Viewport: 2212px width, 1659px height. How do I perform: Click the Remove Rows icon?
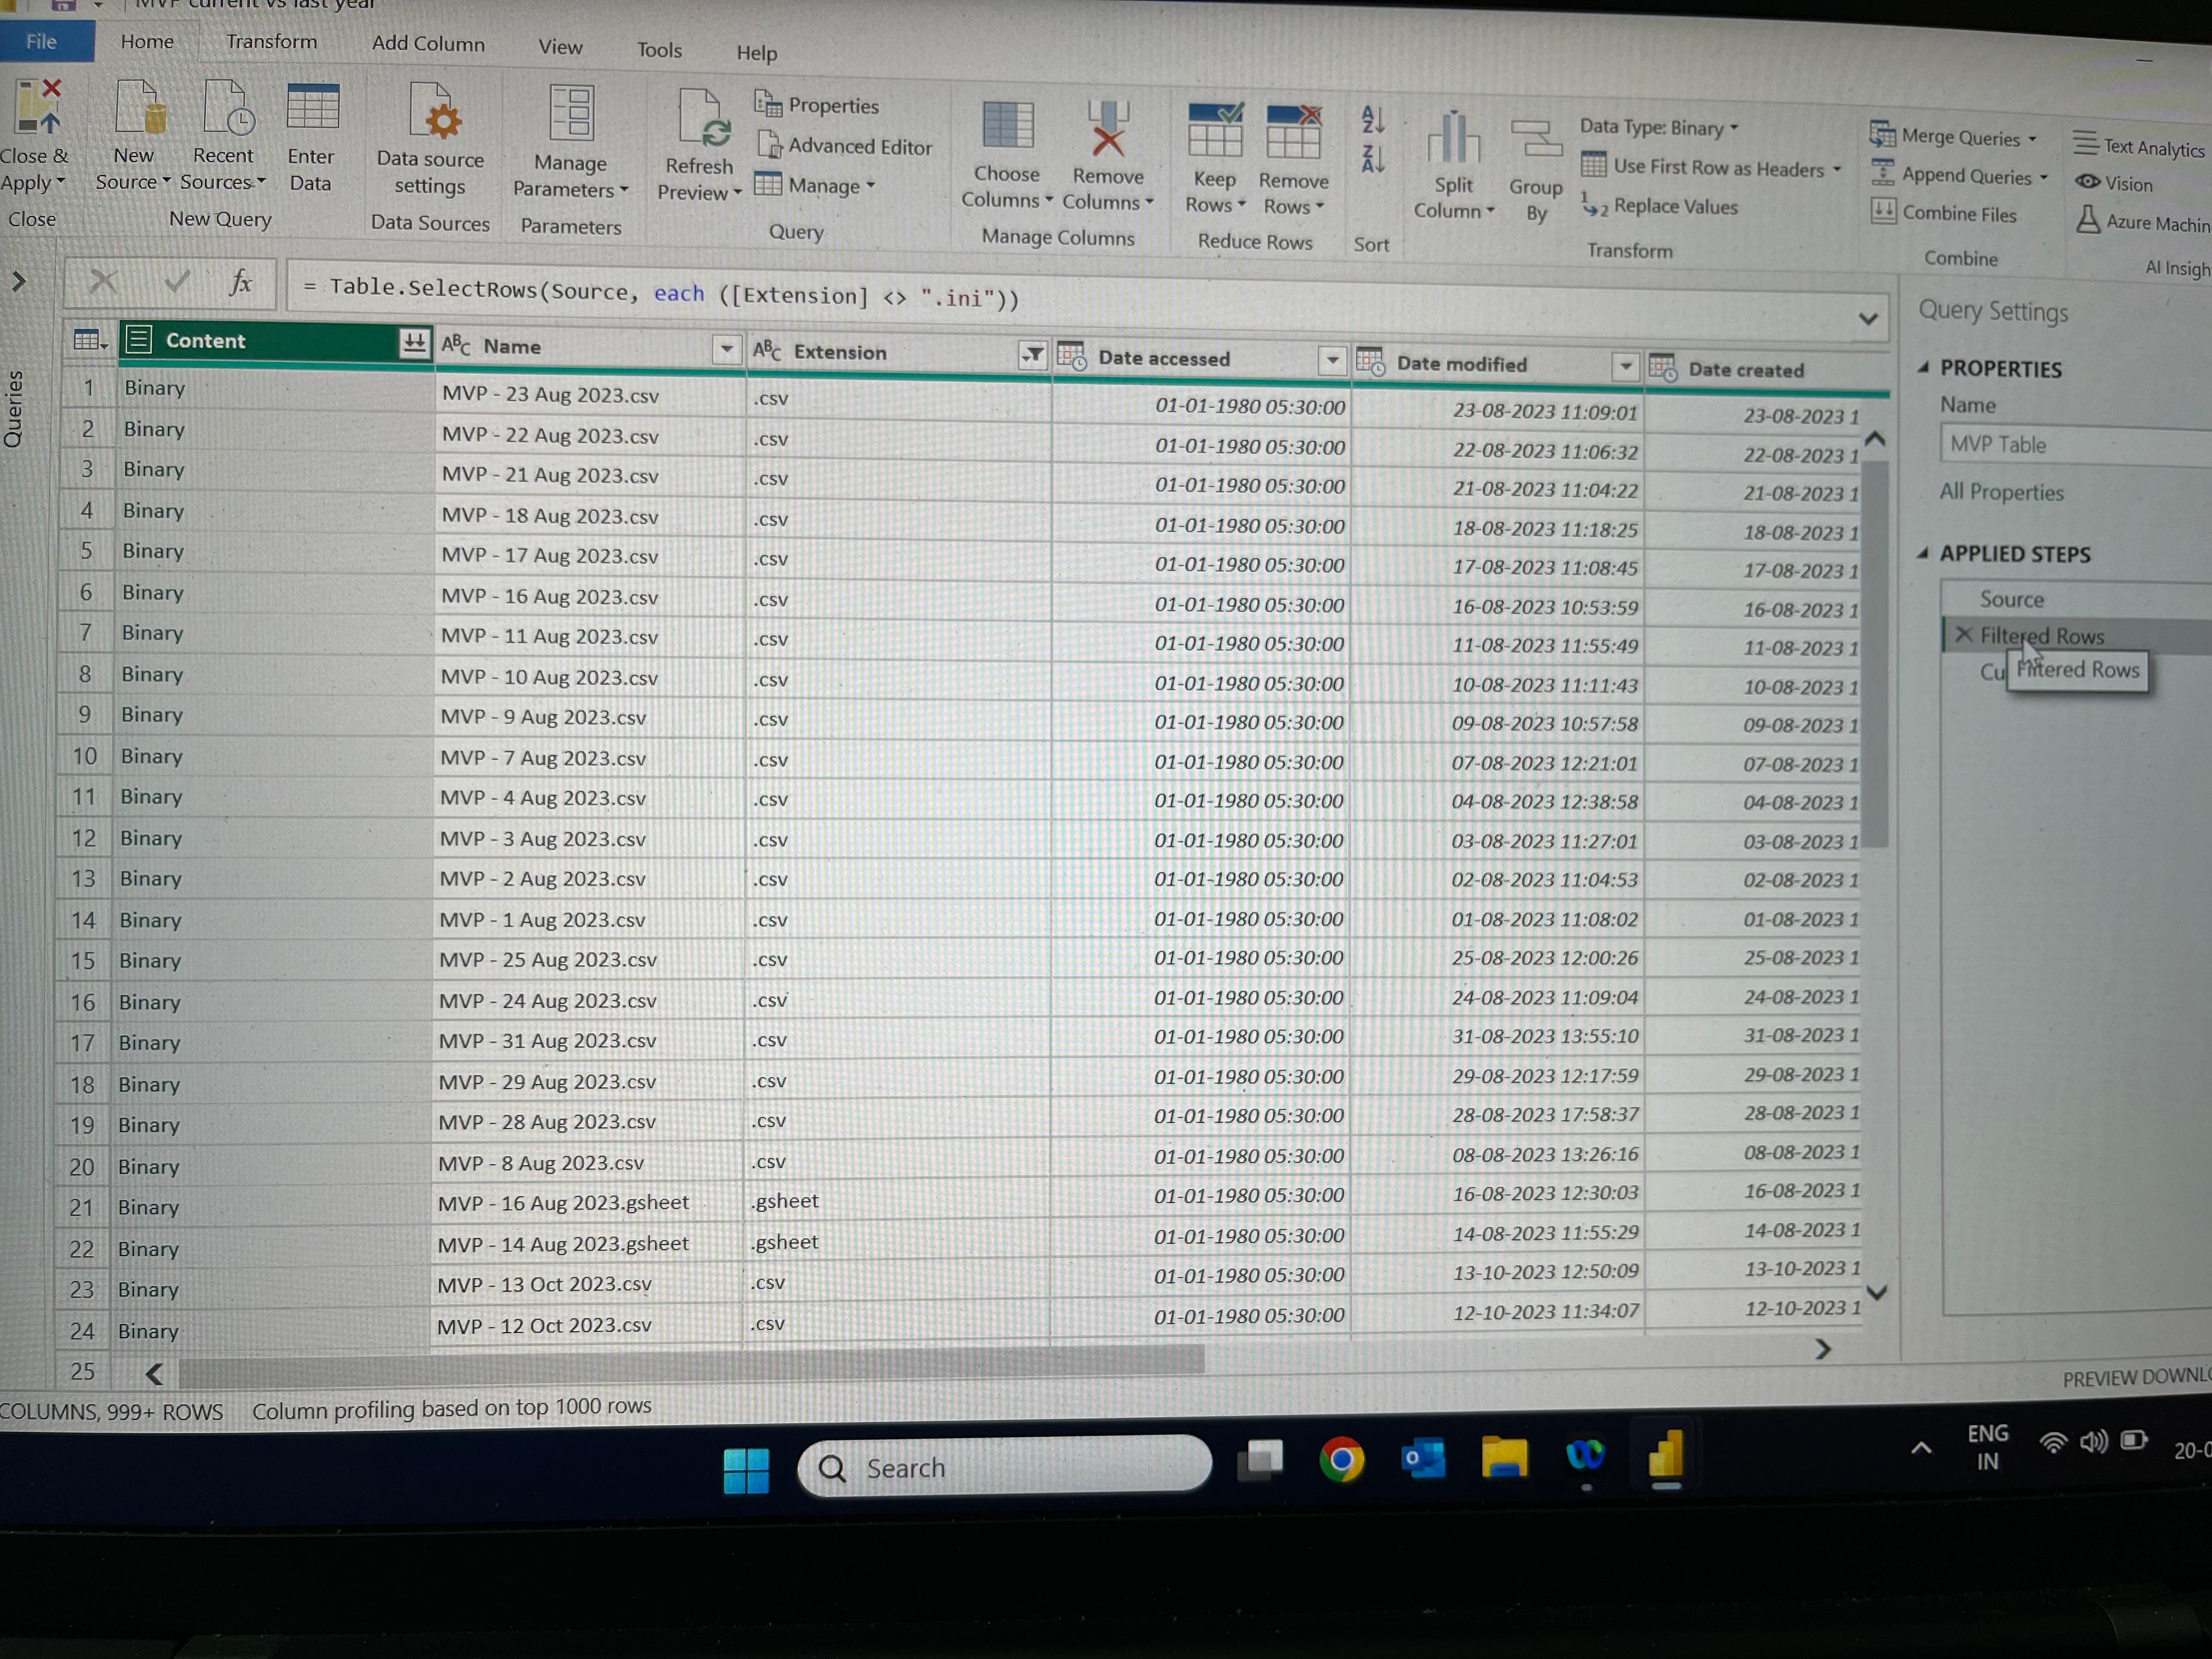1293,133
